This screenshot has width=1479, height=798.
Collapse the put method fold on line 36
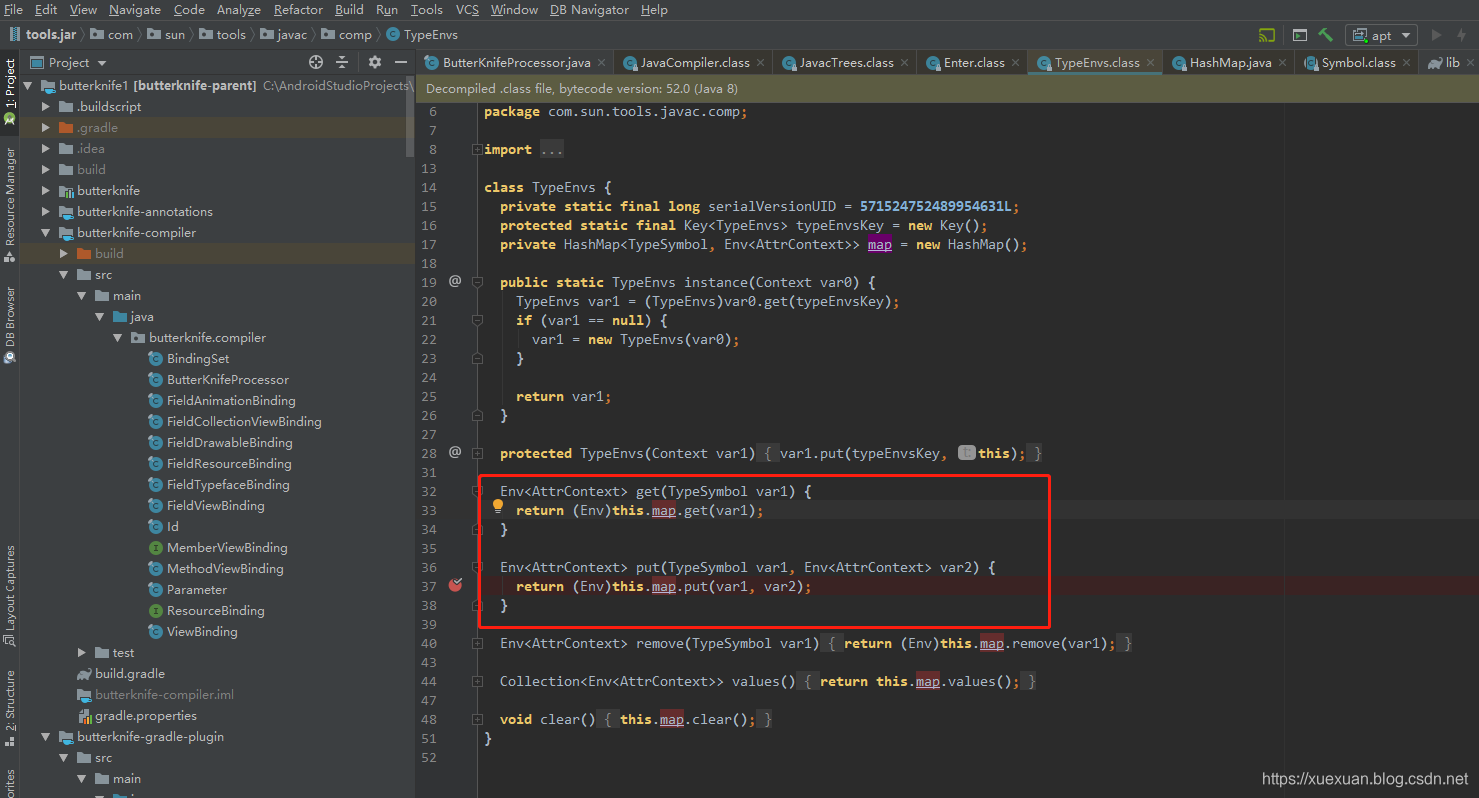click(x=477, y=568)
